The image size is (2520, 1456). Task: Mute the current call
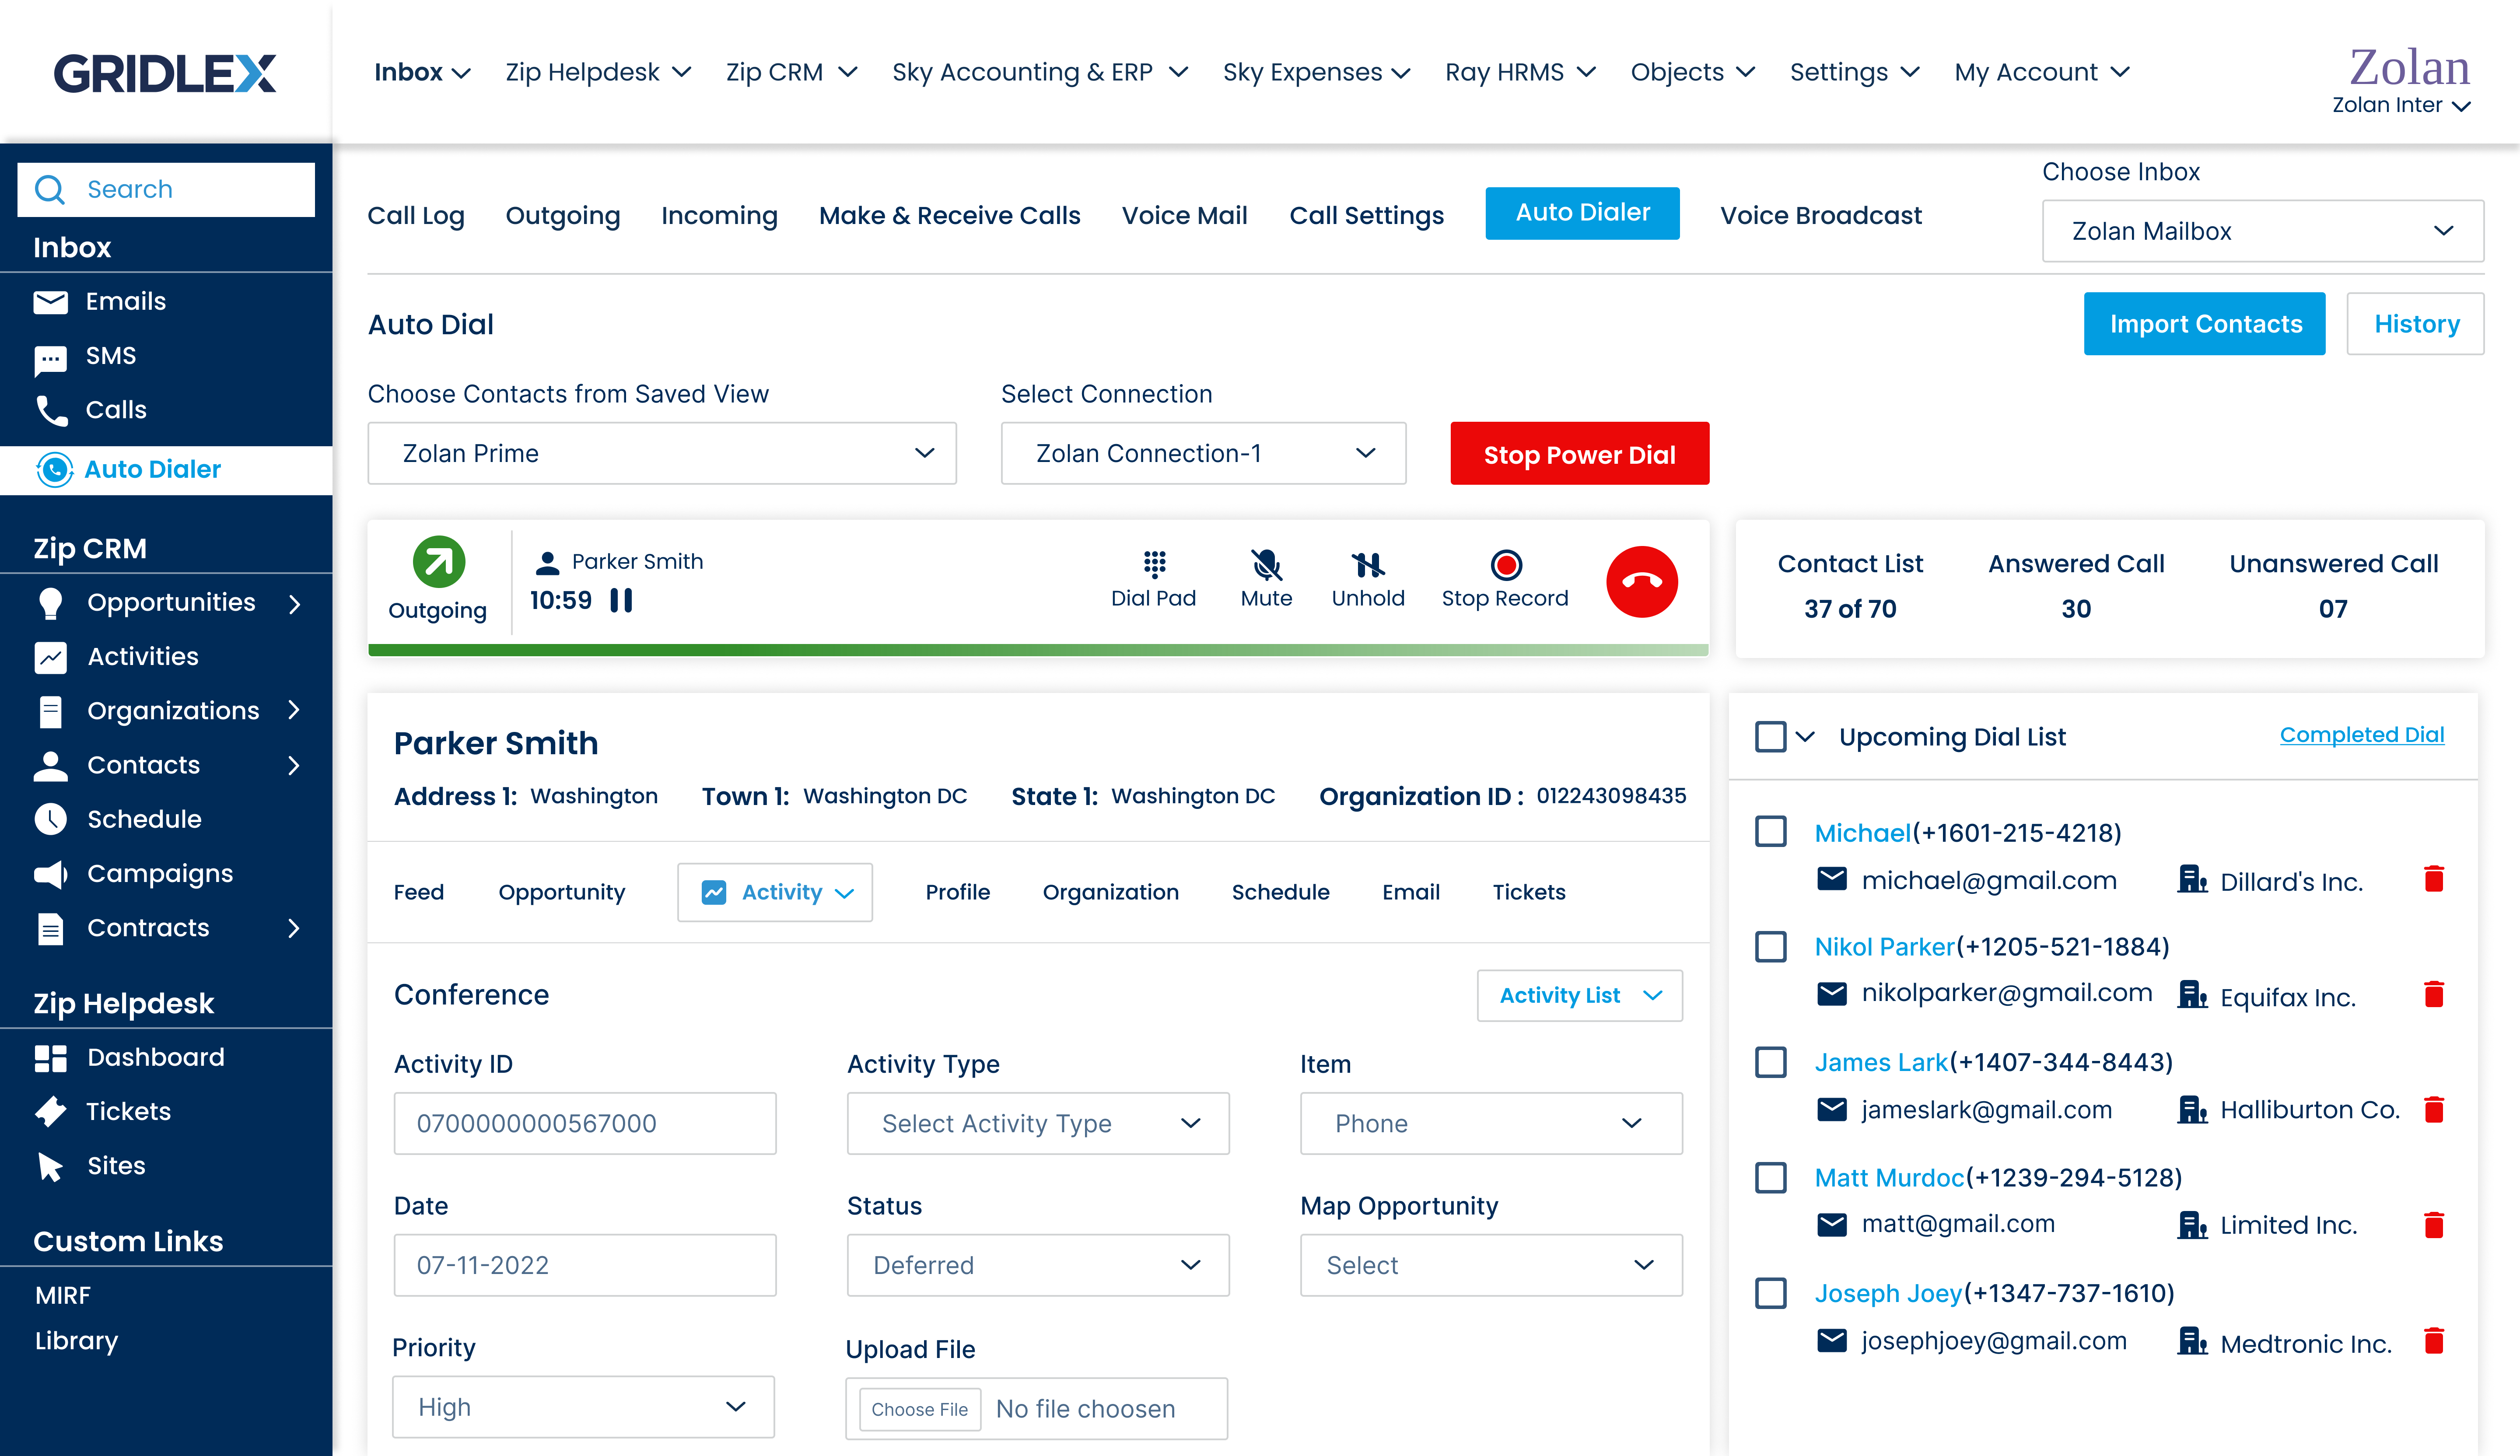click(1266, 579)
